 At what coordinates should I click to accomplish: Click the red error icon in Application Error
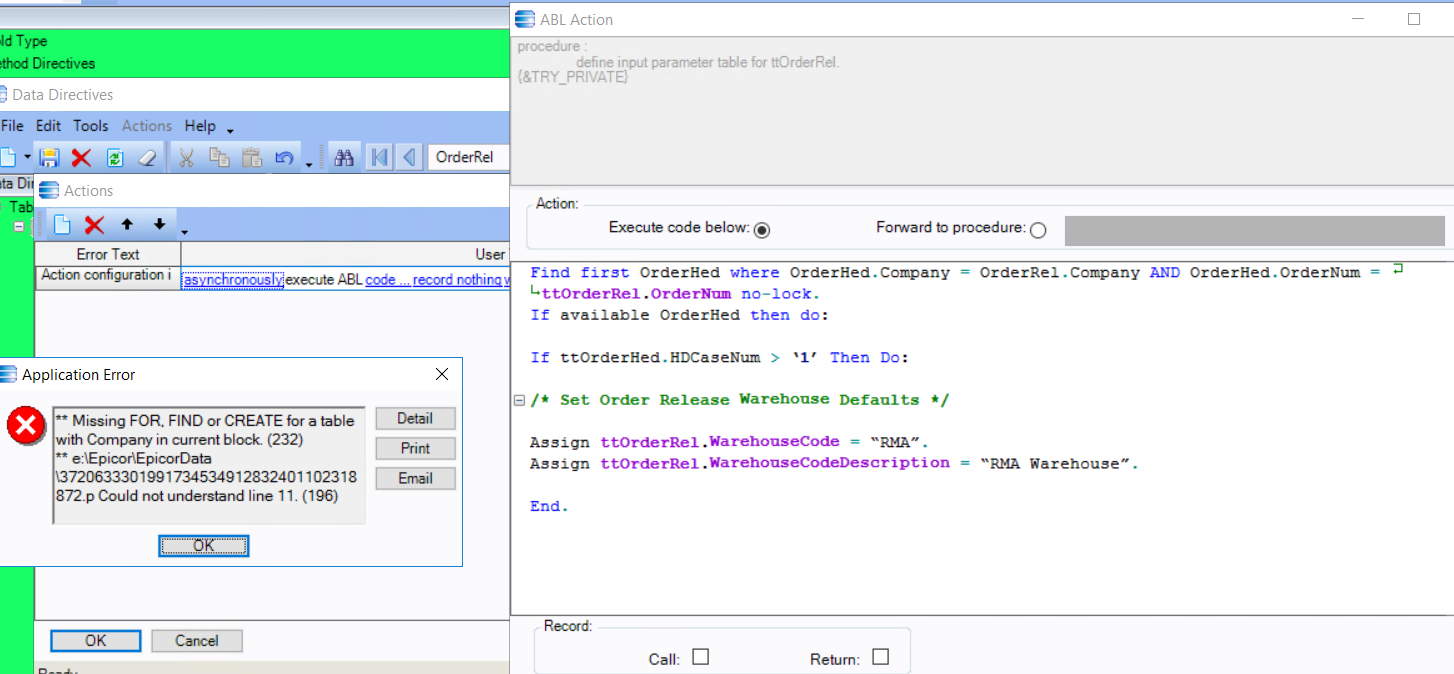(26, 426)
